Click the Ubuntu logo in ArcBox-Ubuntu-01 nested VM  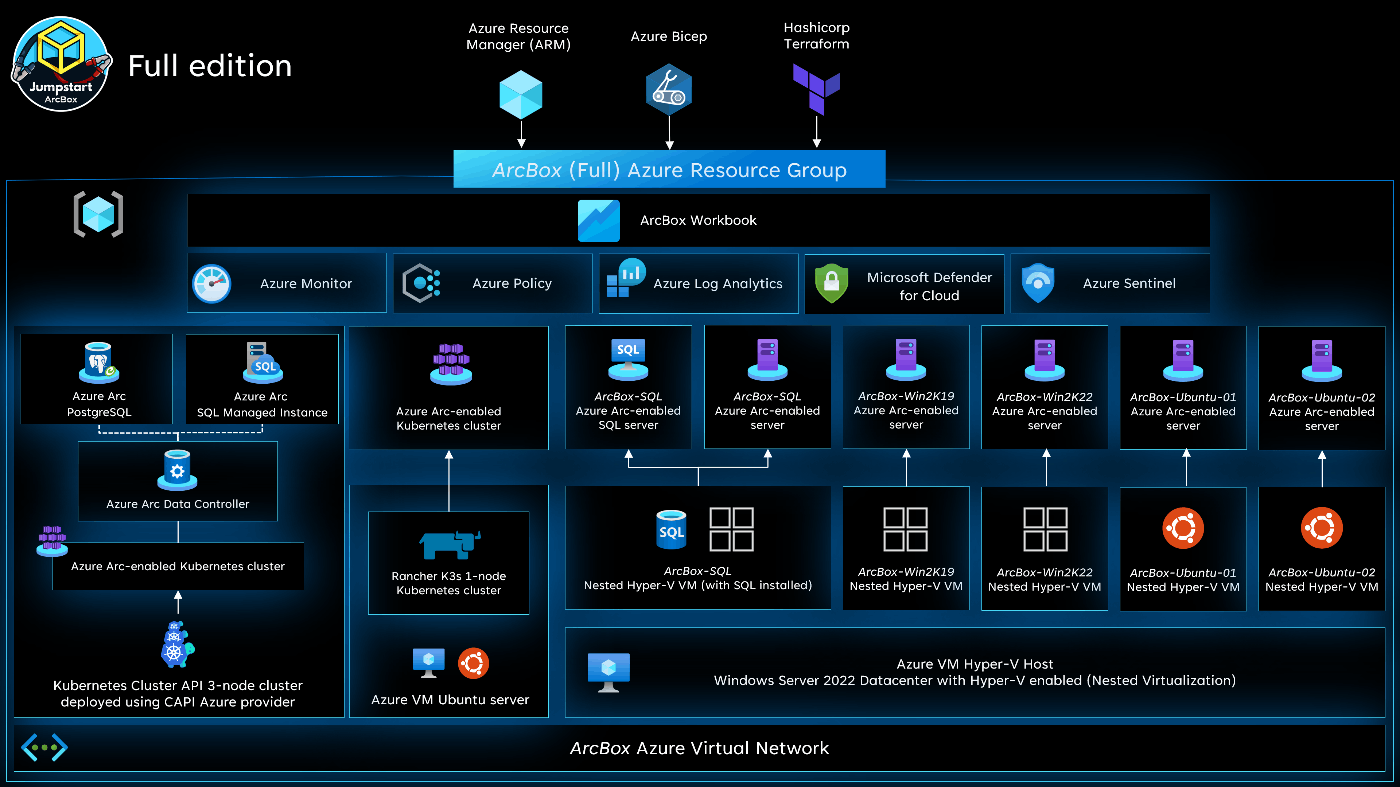click(1183, 529)
